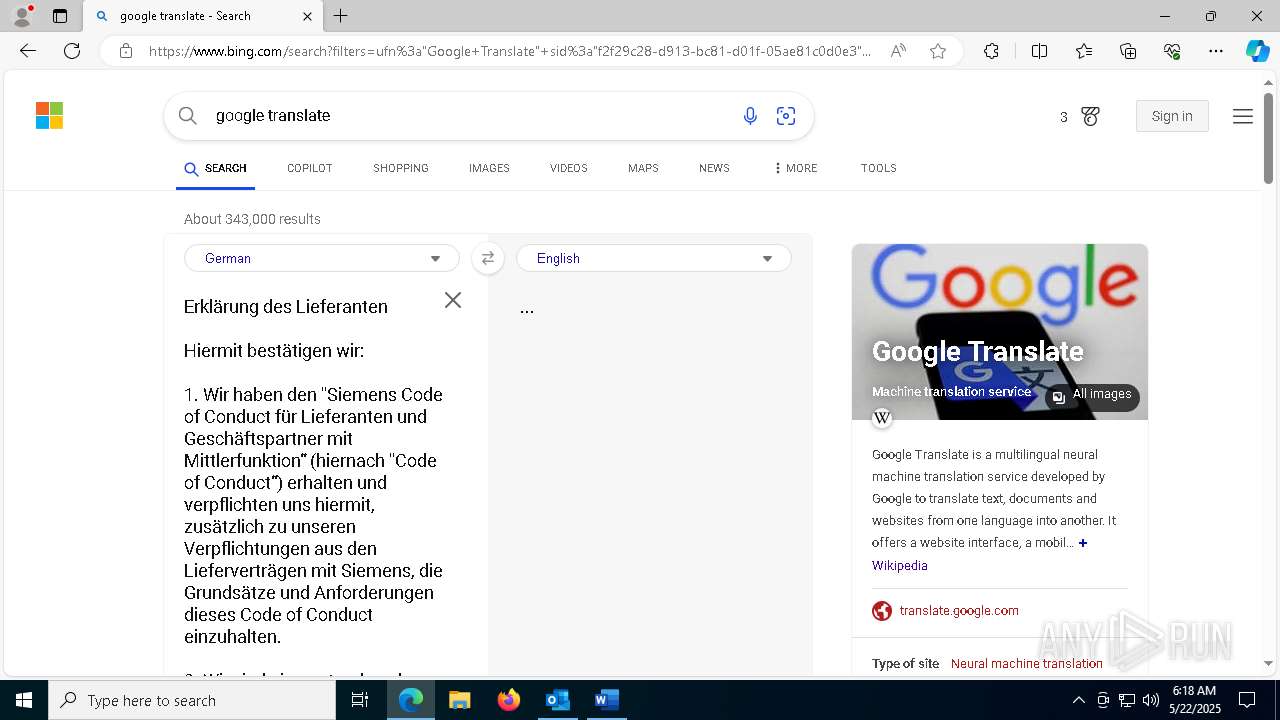Open the browser profile icon
This screenshot has height=720, width=1280.
[22, 16]
